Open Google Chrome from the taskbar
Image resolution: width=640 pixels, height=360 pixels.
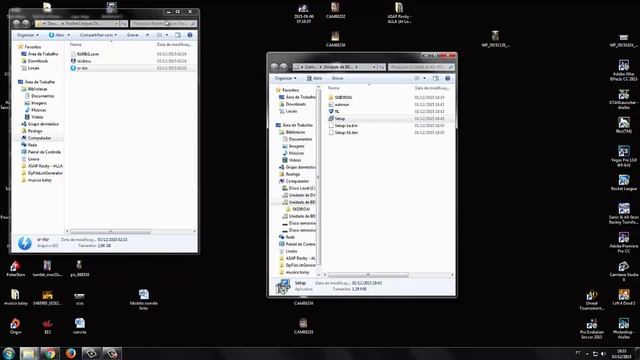[x=50, y=353]
